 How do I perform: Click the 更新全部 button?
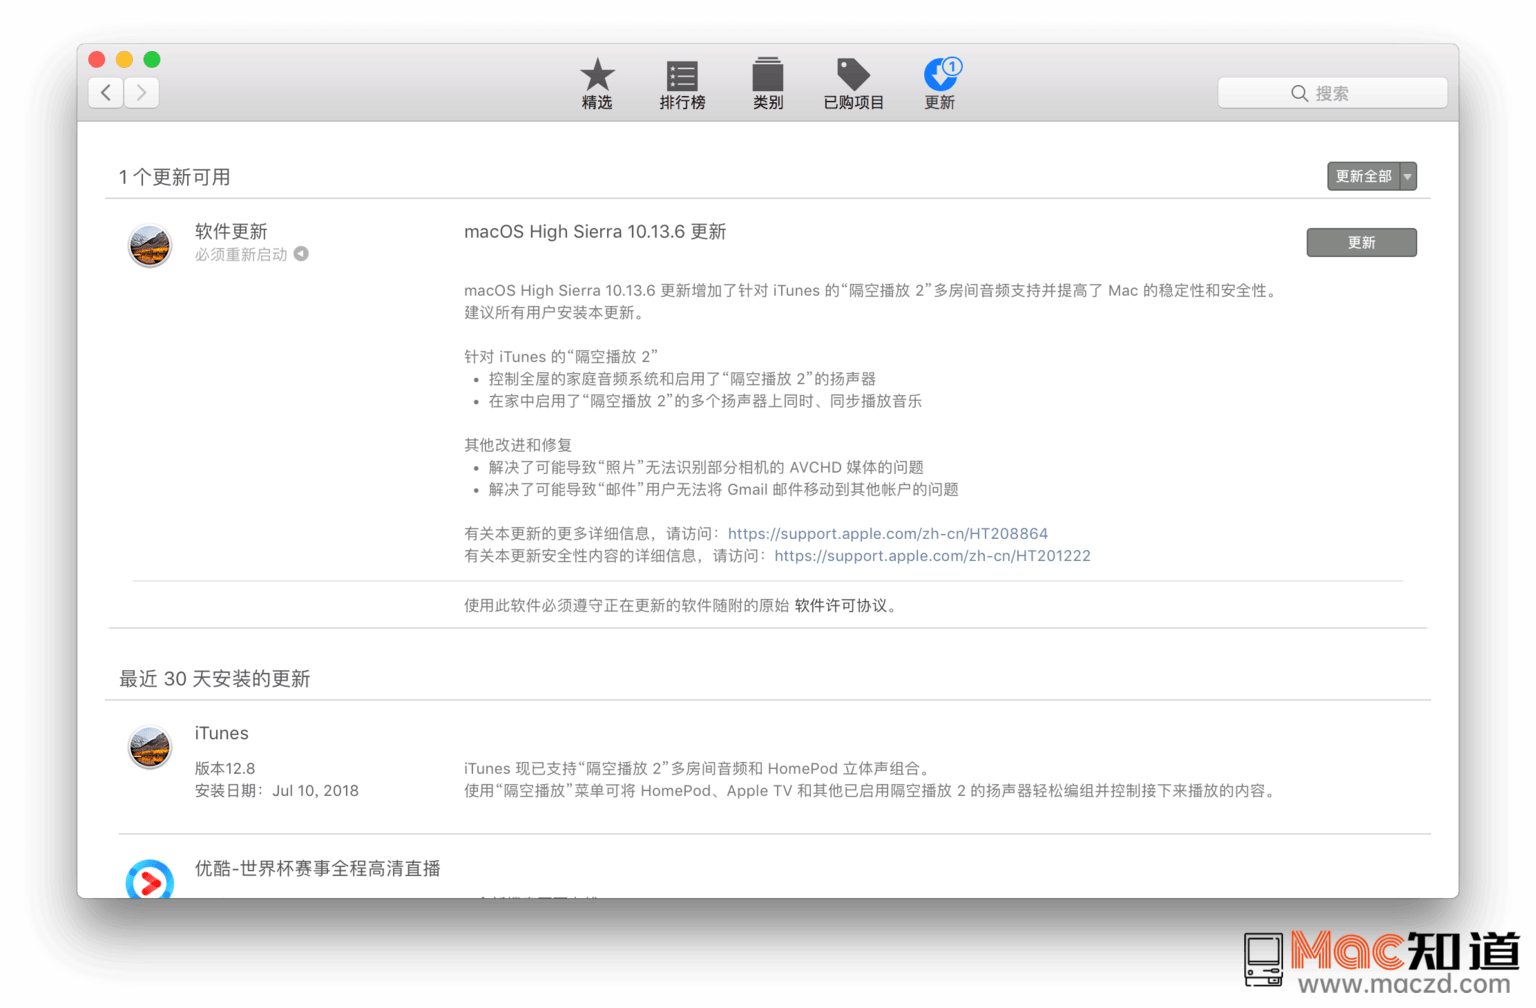click(1363, 176)
